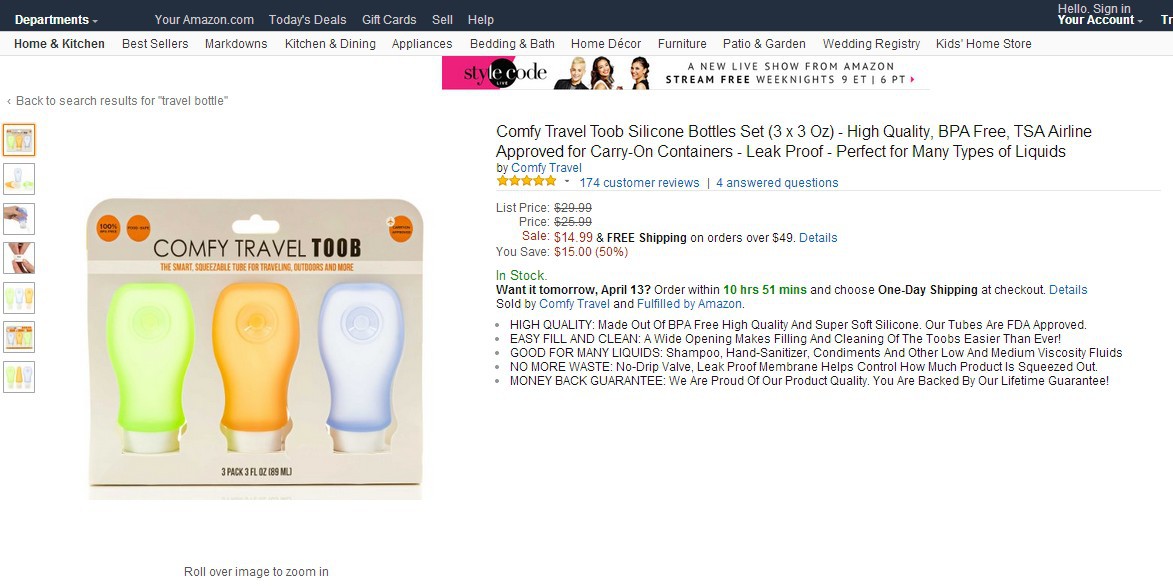Visit the Comfy Travel brand link under title

546,168
